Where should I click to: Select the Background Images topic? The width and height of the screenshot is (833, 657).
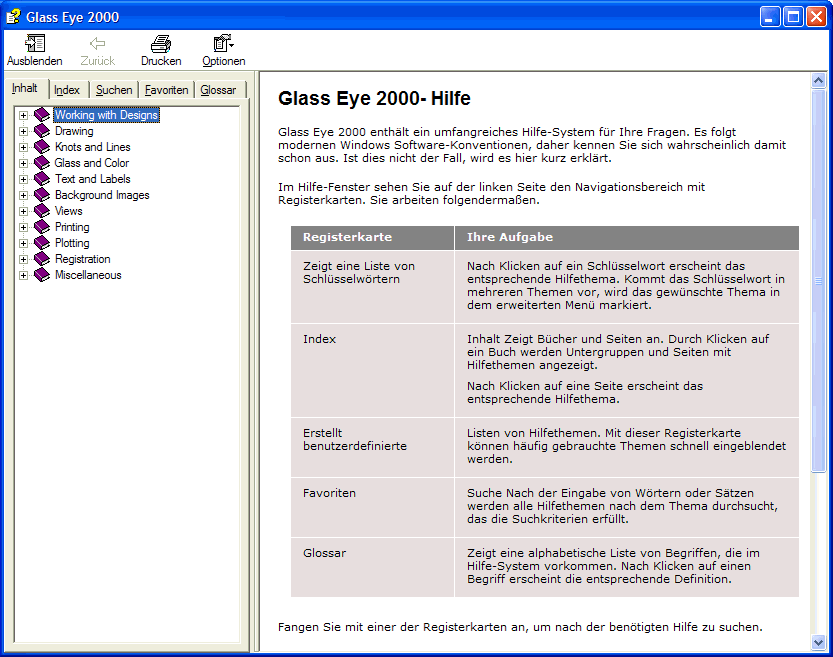pyautogui.click(x=102, y=195)
